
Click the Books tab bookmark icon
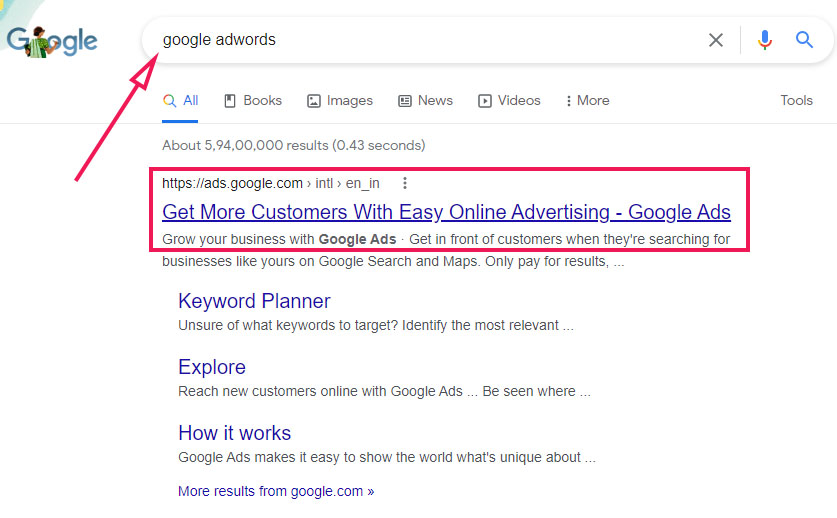coord(230,101)
